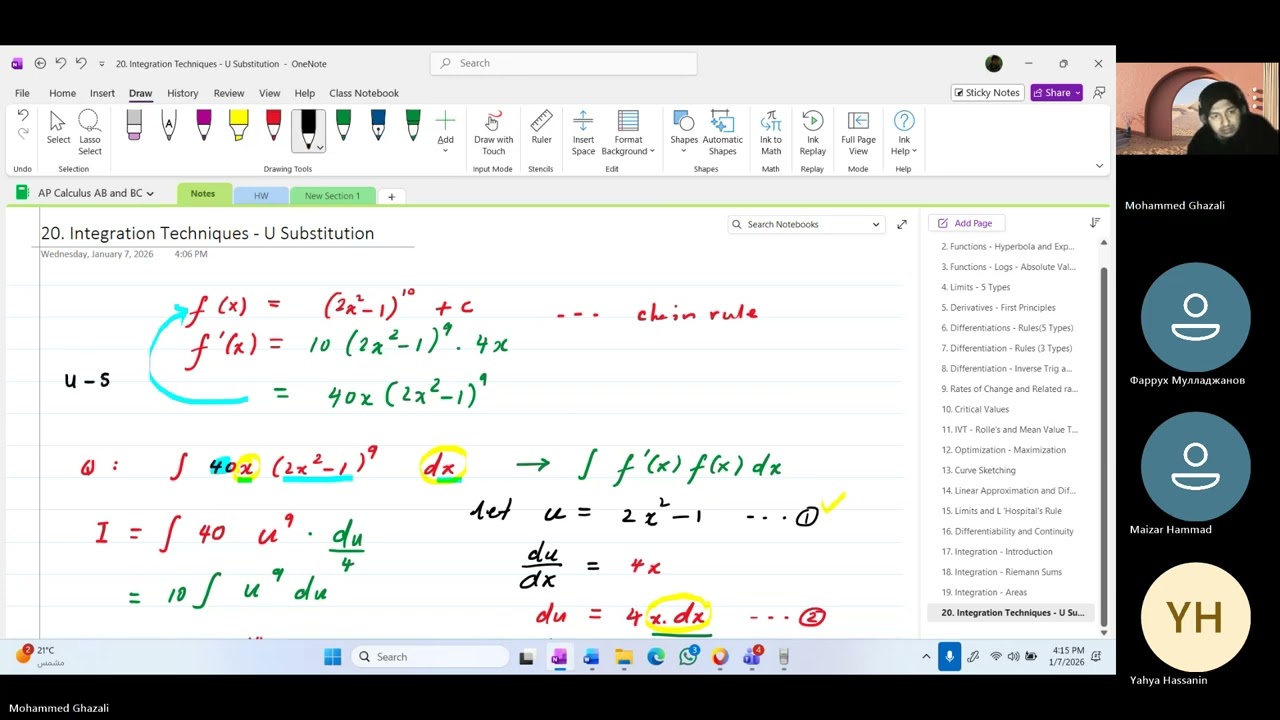The image size is (1280, 720).
Task: Open the account profile picture
Action: (993, 63)
